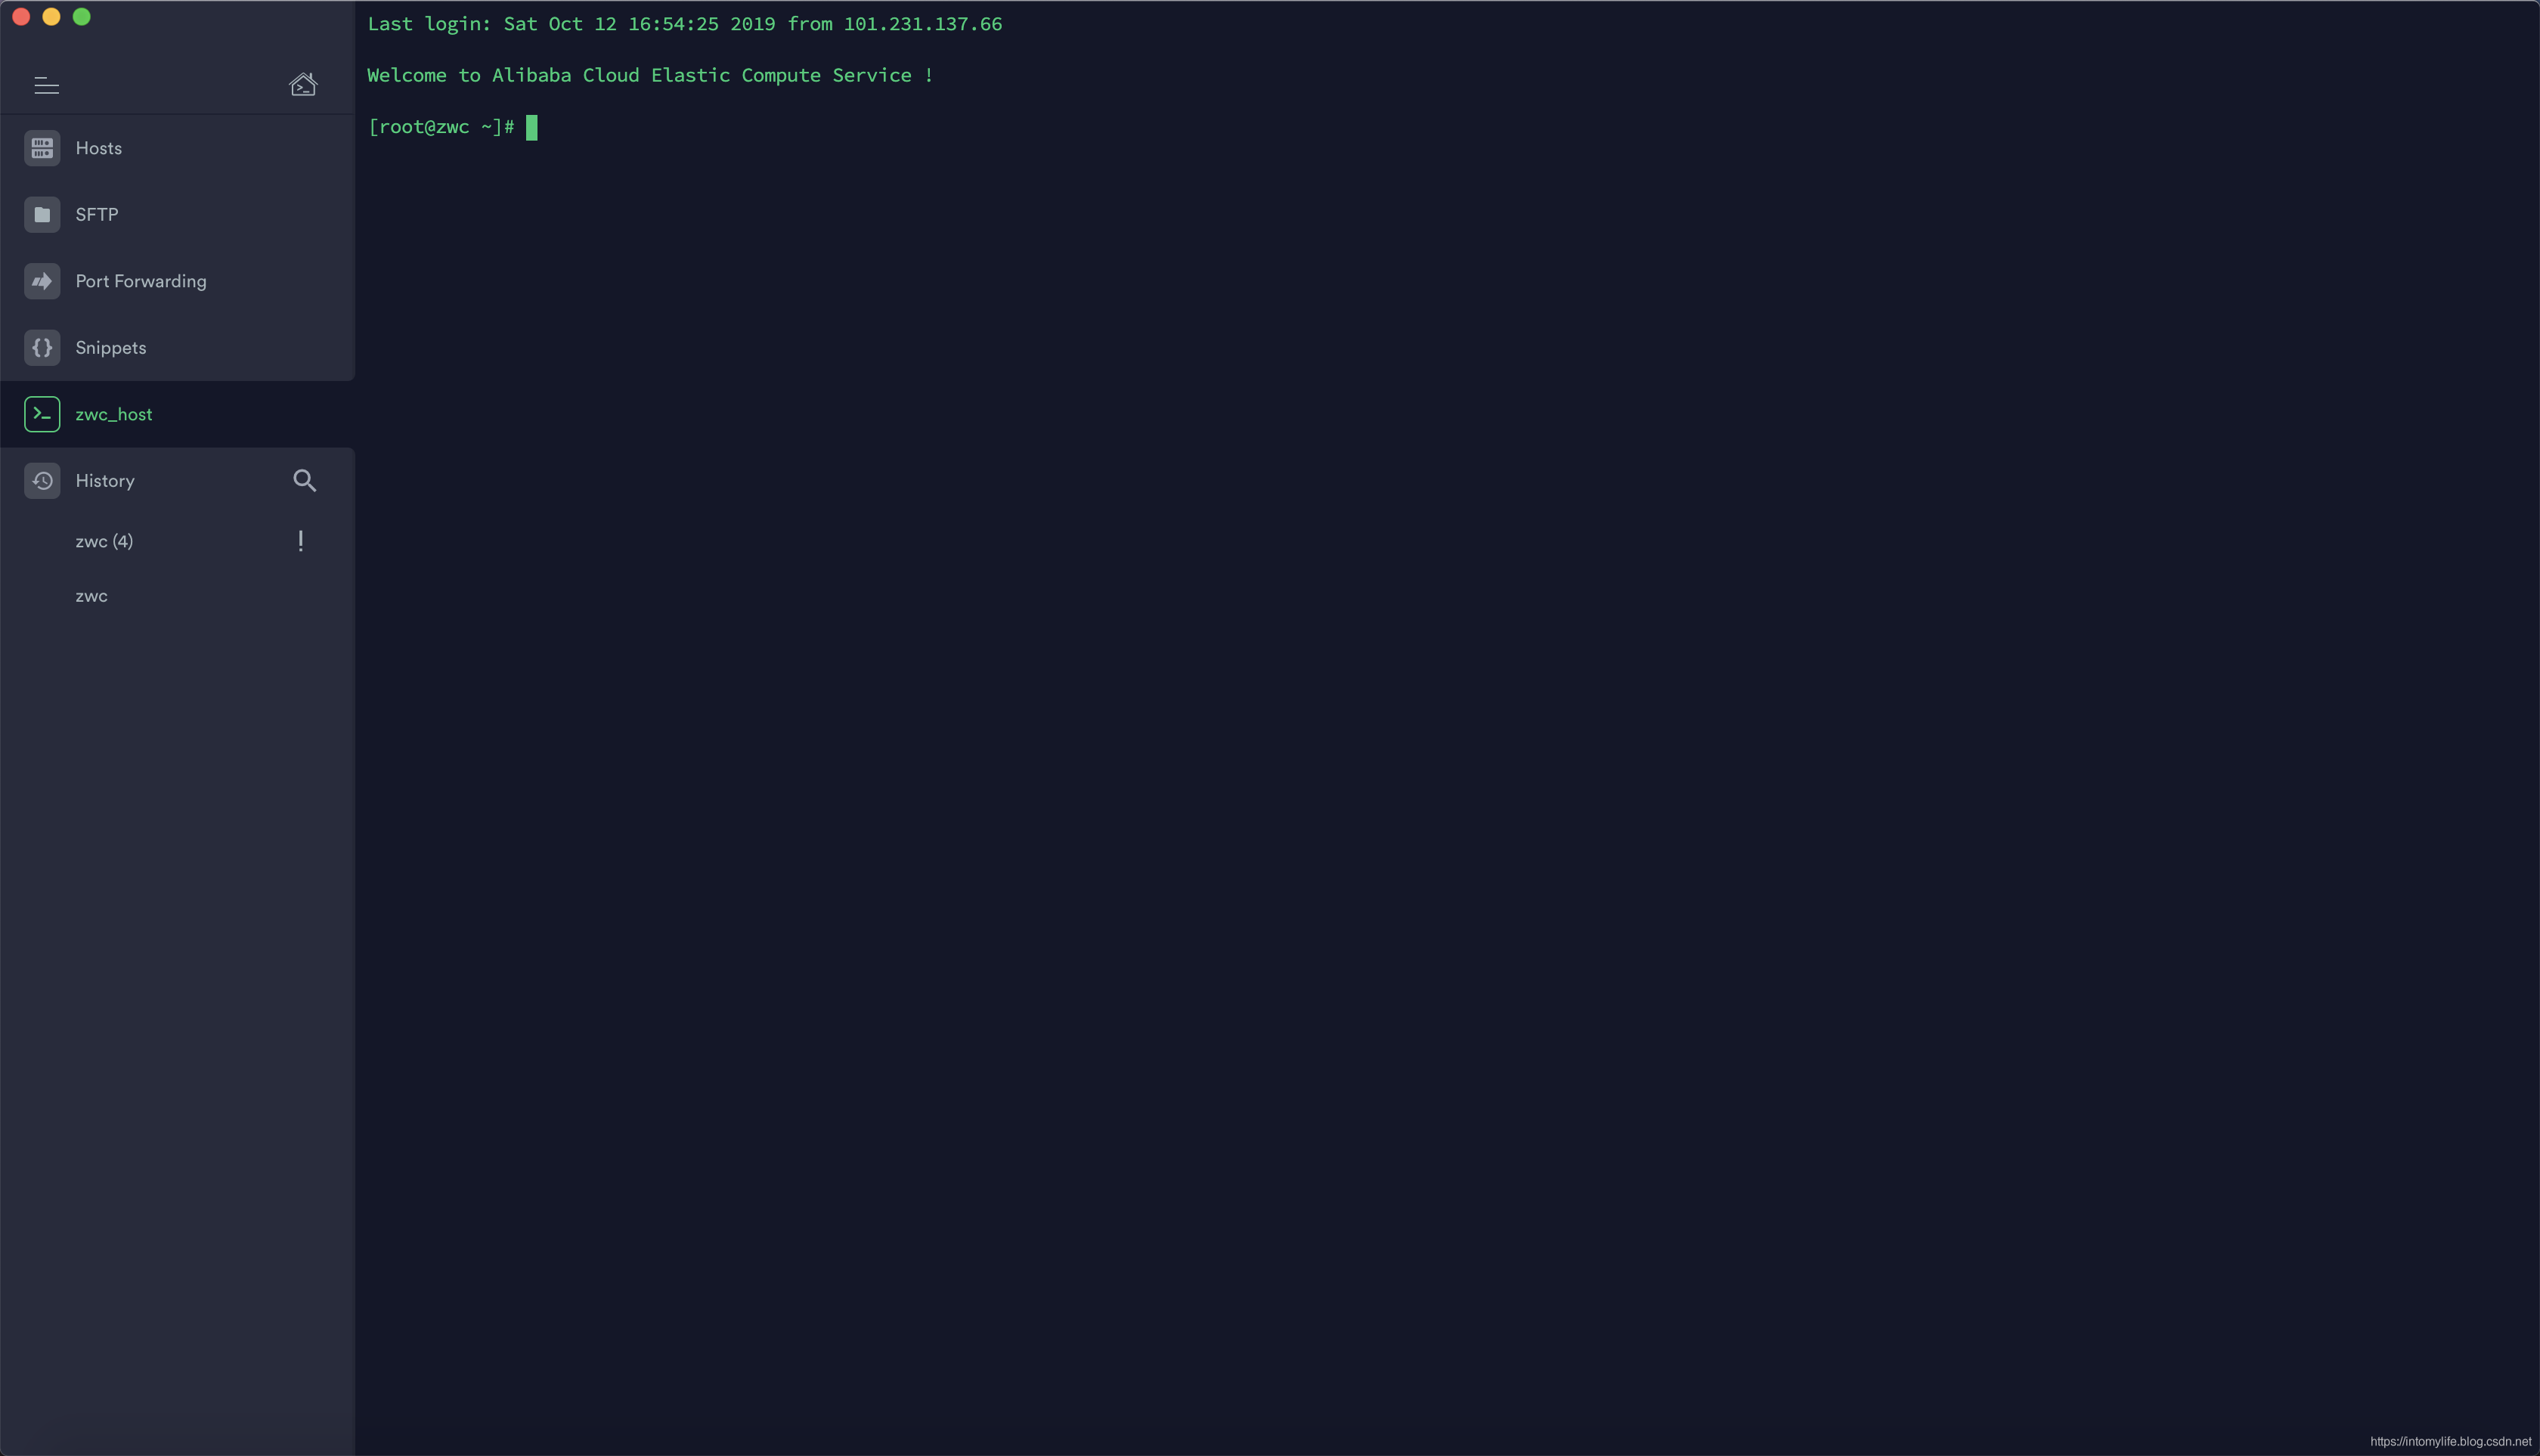The width and height of the screenshot is (2540, 1456).
Task: Click the Hosts server icon
Action: coord(42,148)
